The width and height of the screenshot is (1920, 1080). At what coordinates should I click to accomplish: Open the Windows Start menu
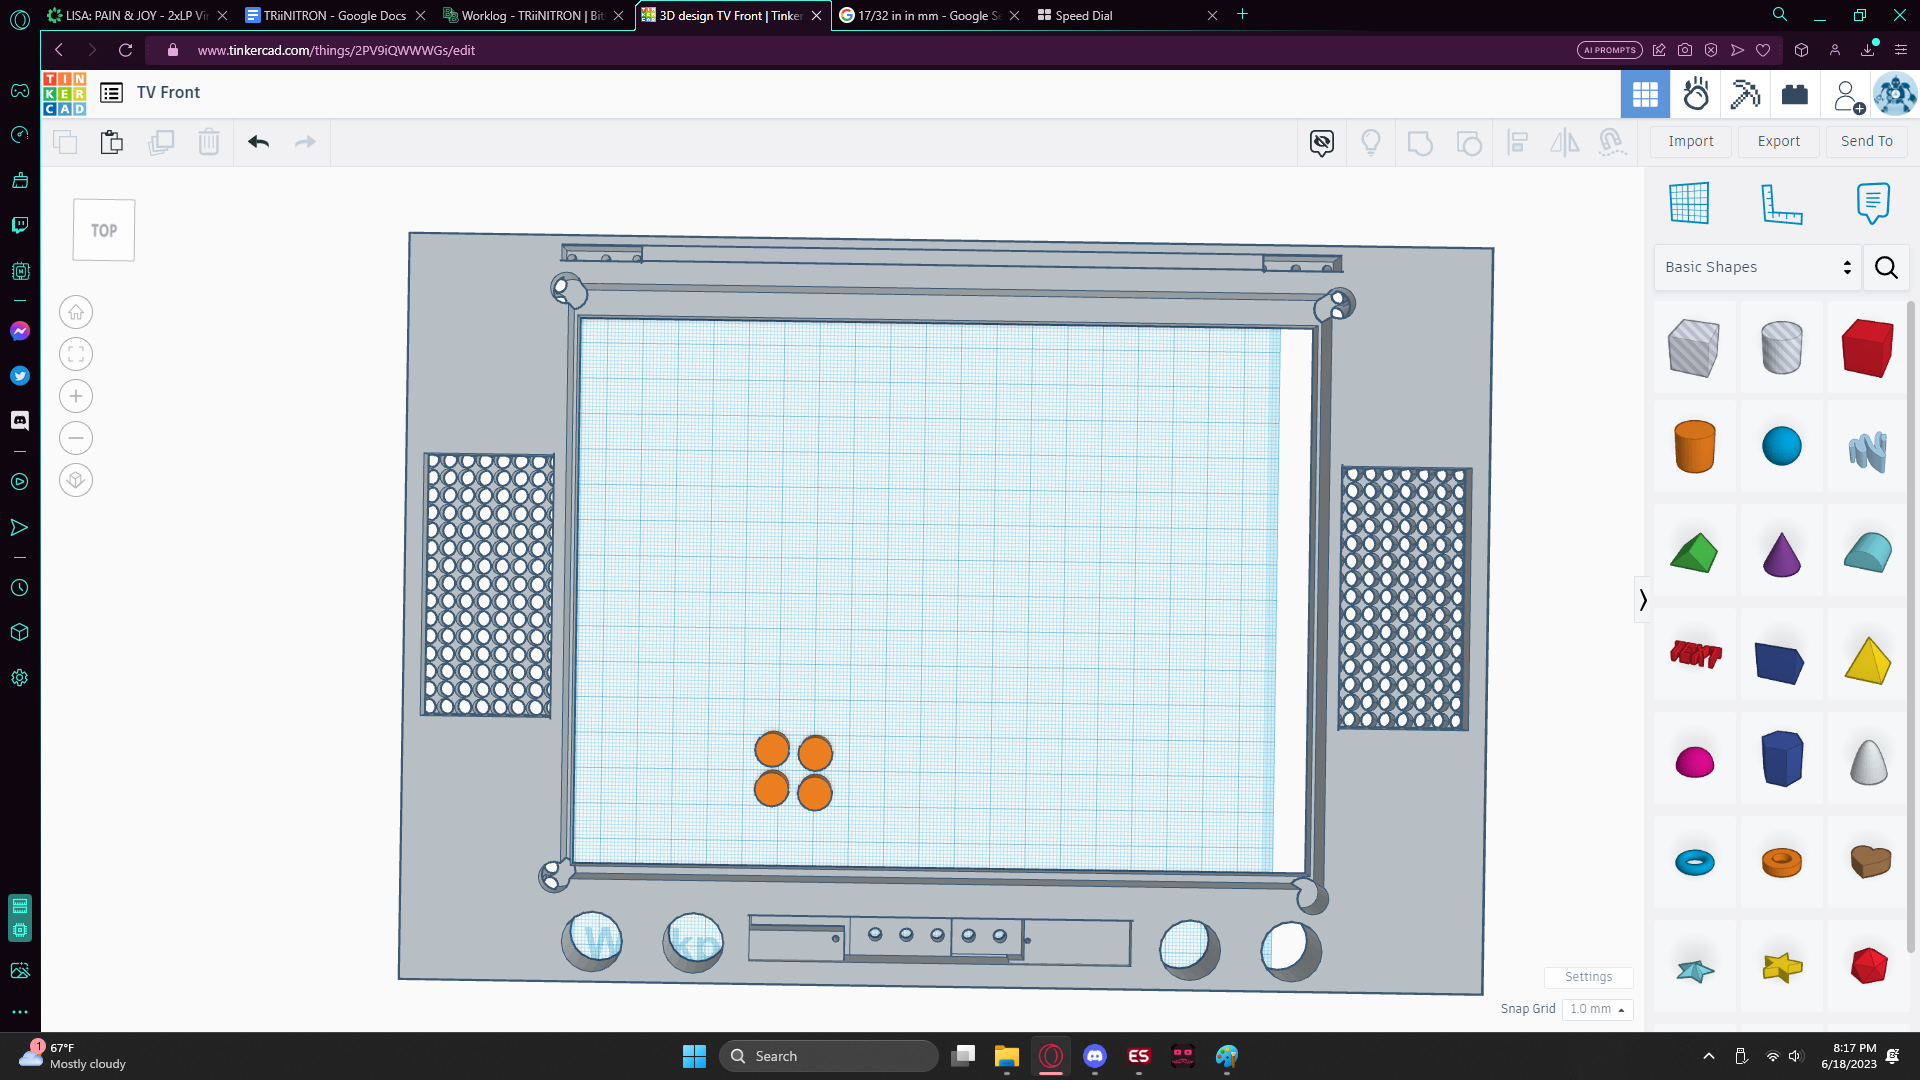click(x=694, y=1056)
